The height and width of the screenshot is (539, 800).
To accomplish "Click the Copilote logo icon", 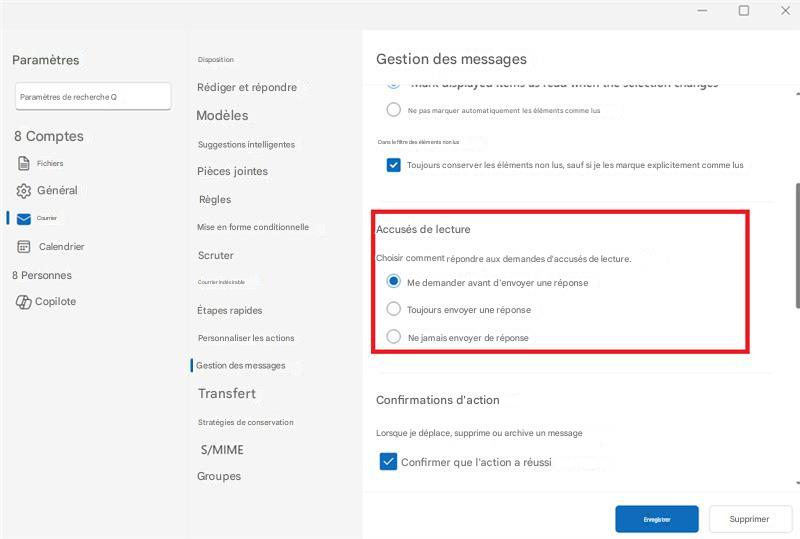I will 23,302.
